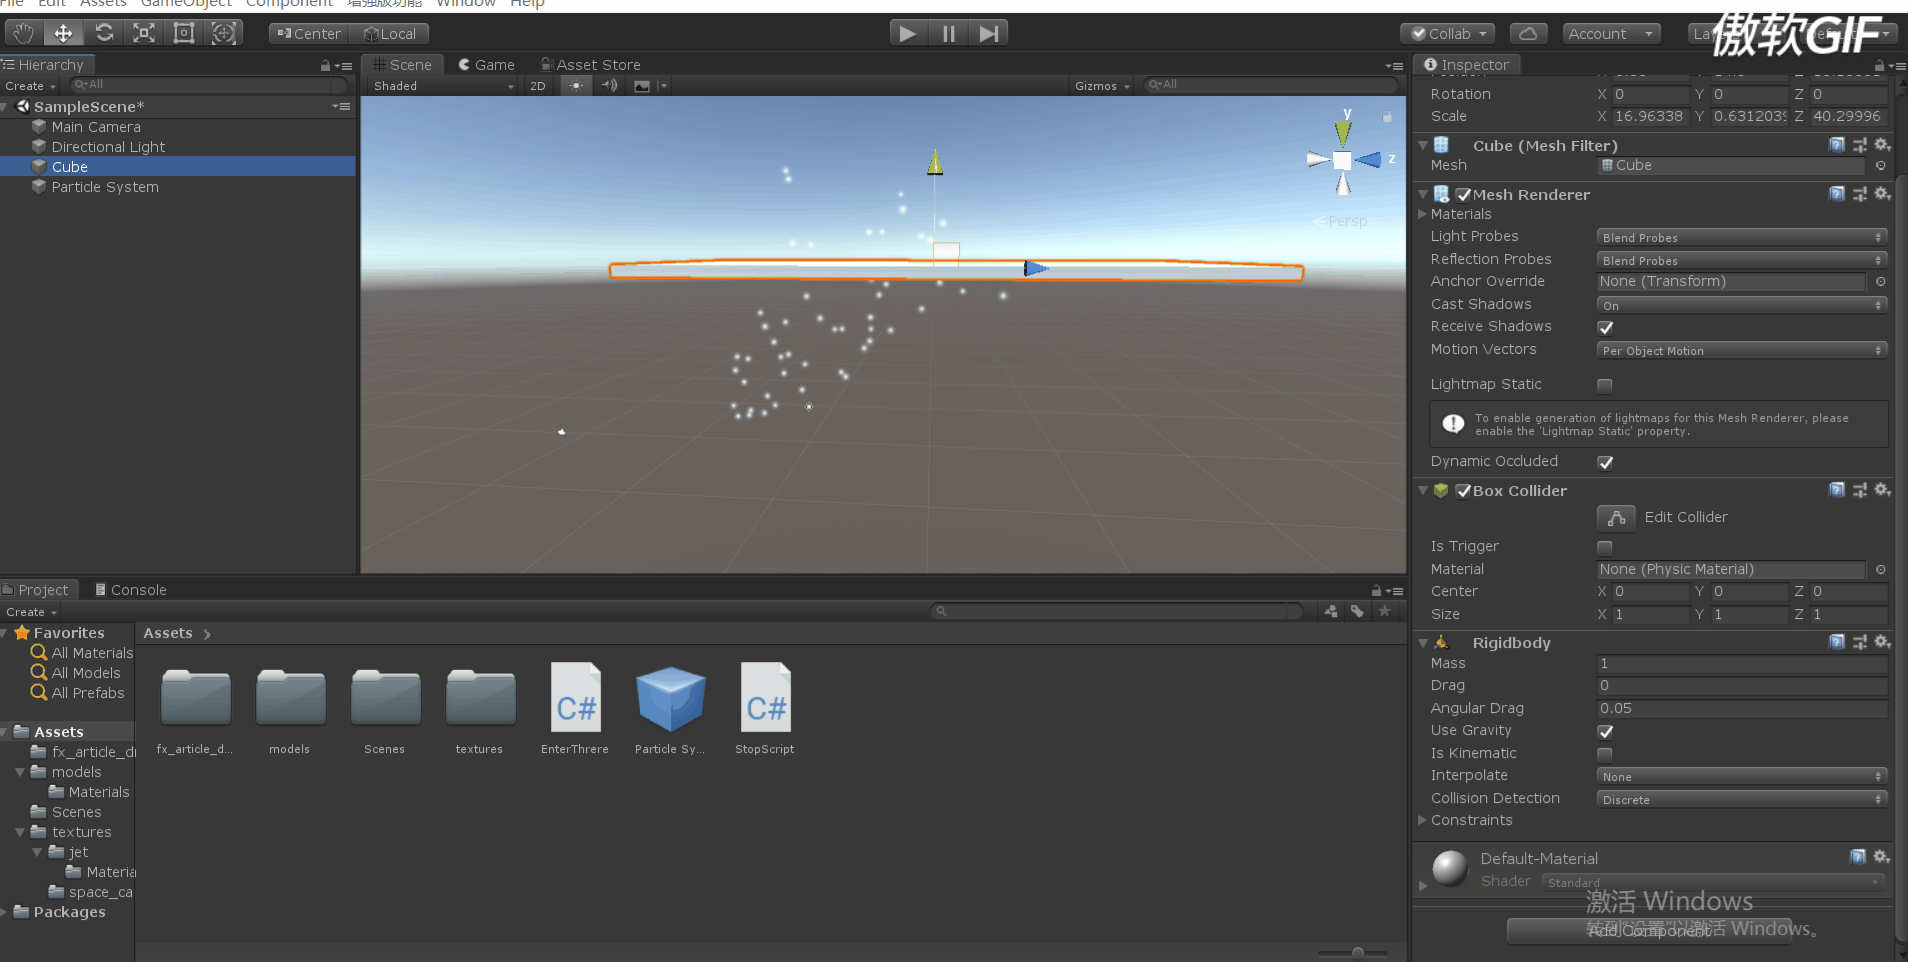Click the Rigidbody Mass input field
This screenshot has width=1908, height=962.
1742,663
